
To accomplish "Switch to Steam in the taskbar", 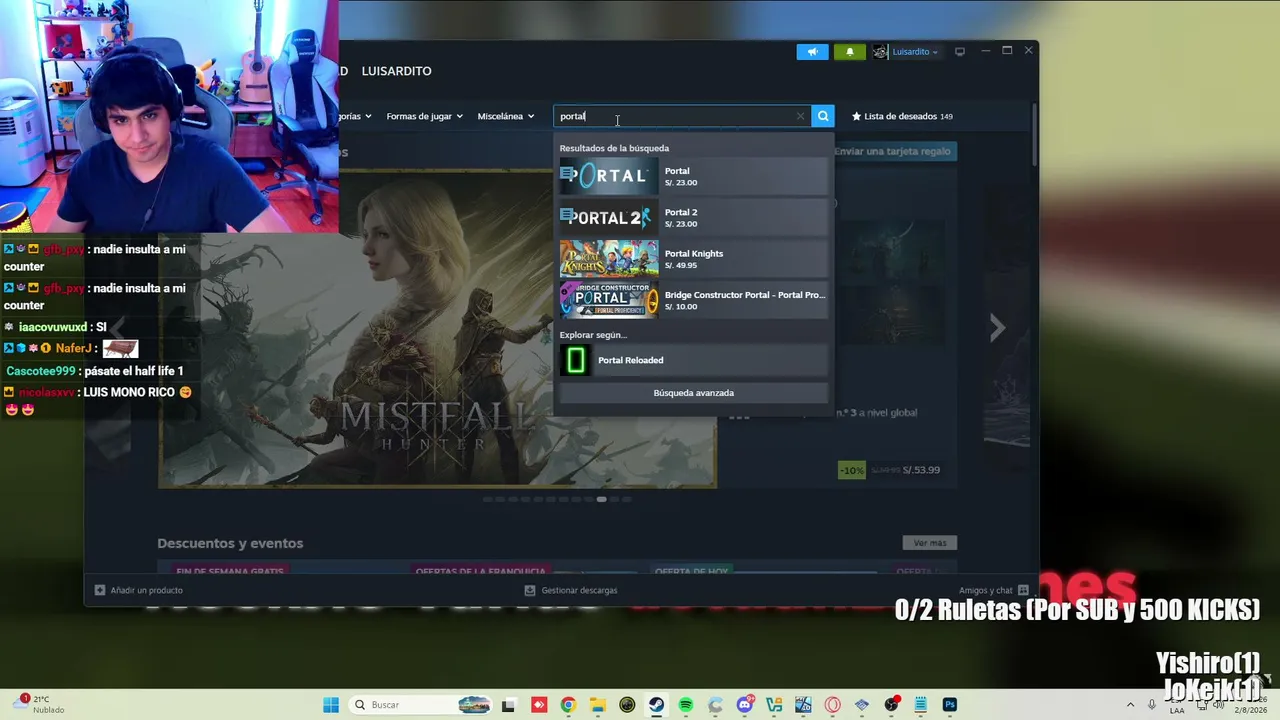I will tap(656, 705).
